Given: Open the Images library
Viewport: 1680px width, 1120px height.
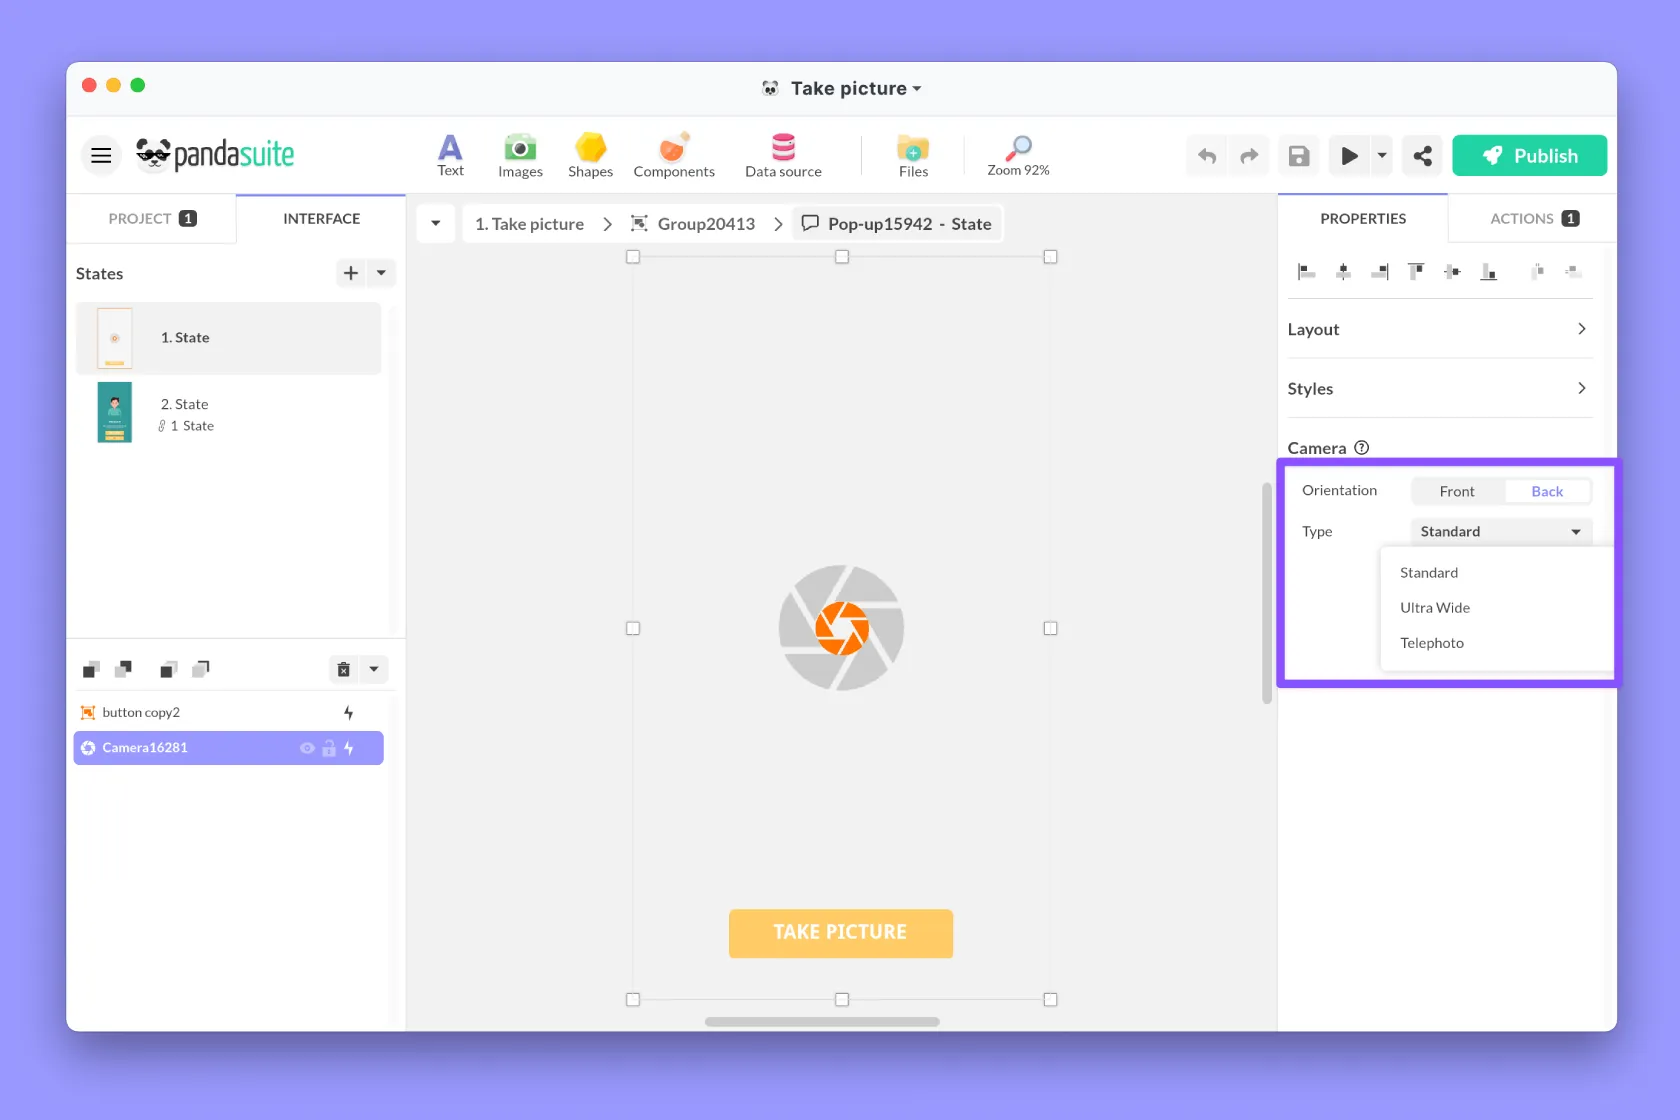Looking at the screenshot, I should 520,155.
